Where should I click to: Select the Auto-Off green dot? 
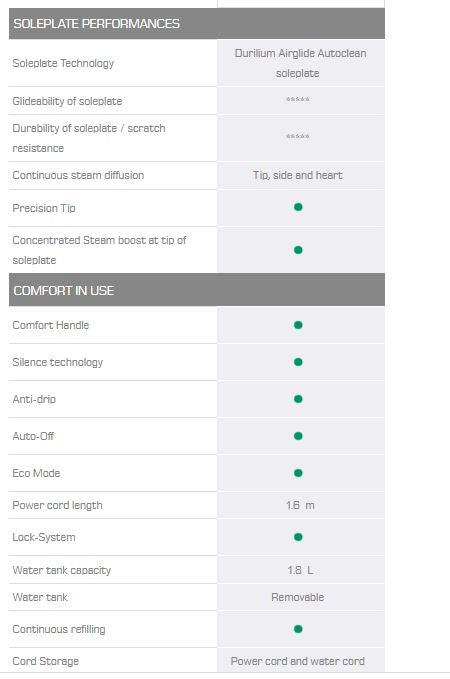298,436
